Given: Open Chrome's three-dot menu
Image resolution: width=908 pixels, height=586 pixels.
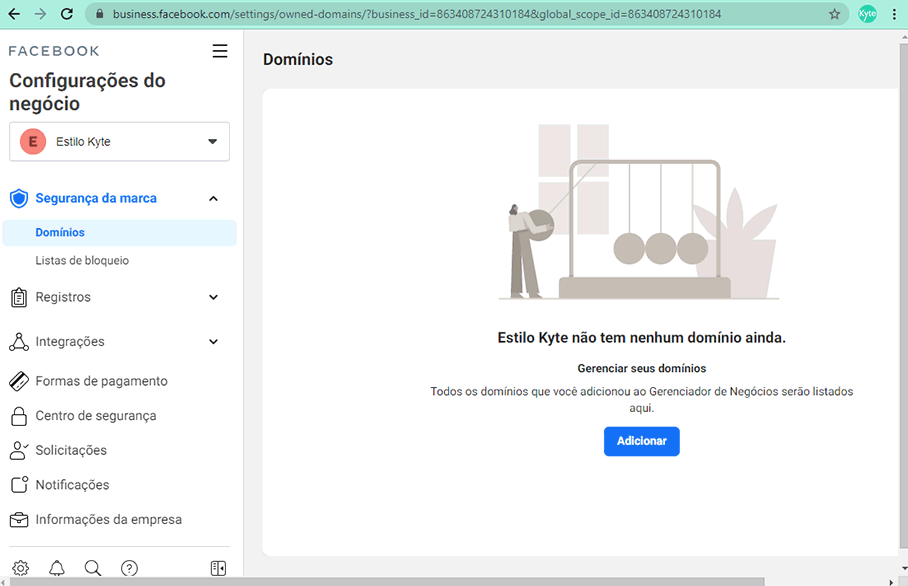Looking at the screenshot, I should click(894, 14).
